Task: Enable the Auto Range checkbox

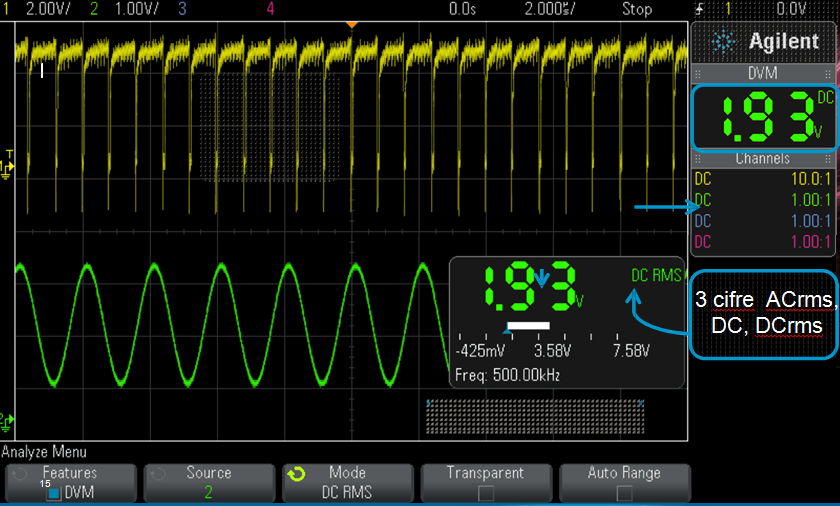Action: pyautogui.click(x=624, y=492)
